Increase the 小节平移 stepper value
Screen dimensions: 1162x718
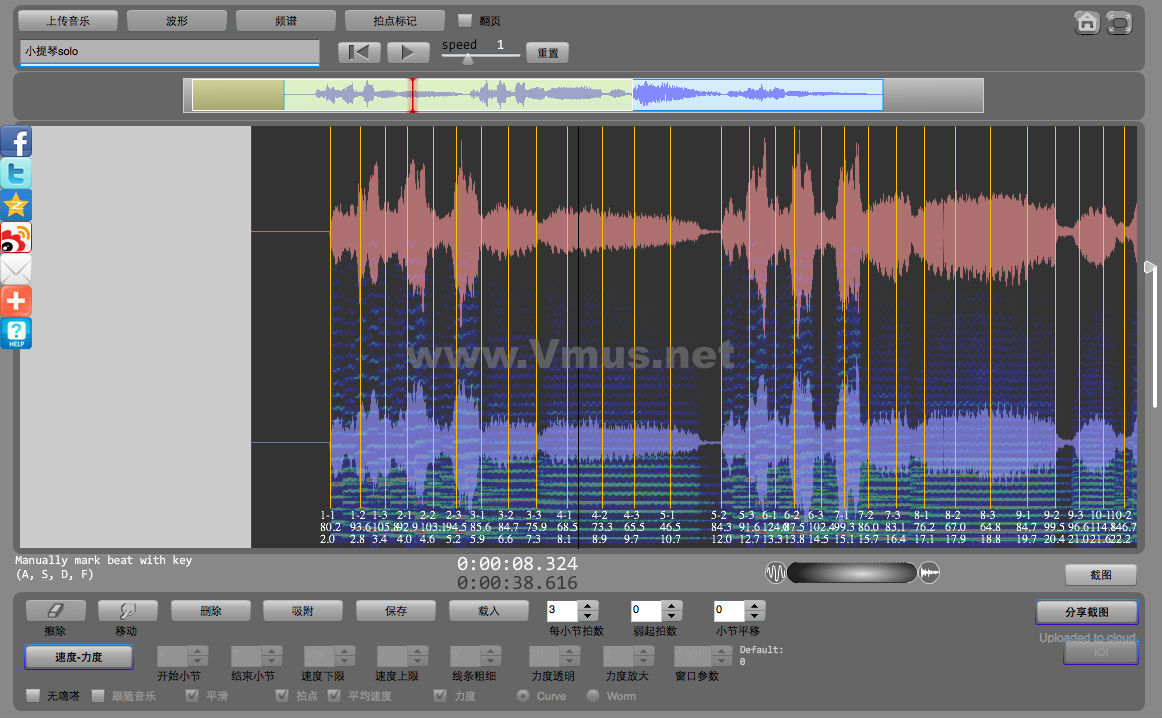click(x=755, y=605)
